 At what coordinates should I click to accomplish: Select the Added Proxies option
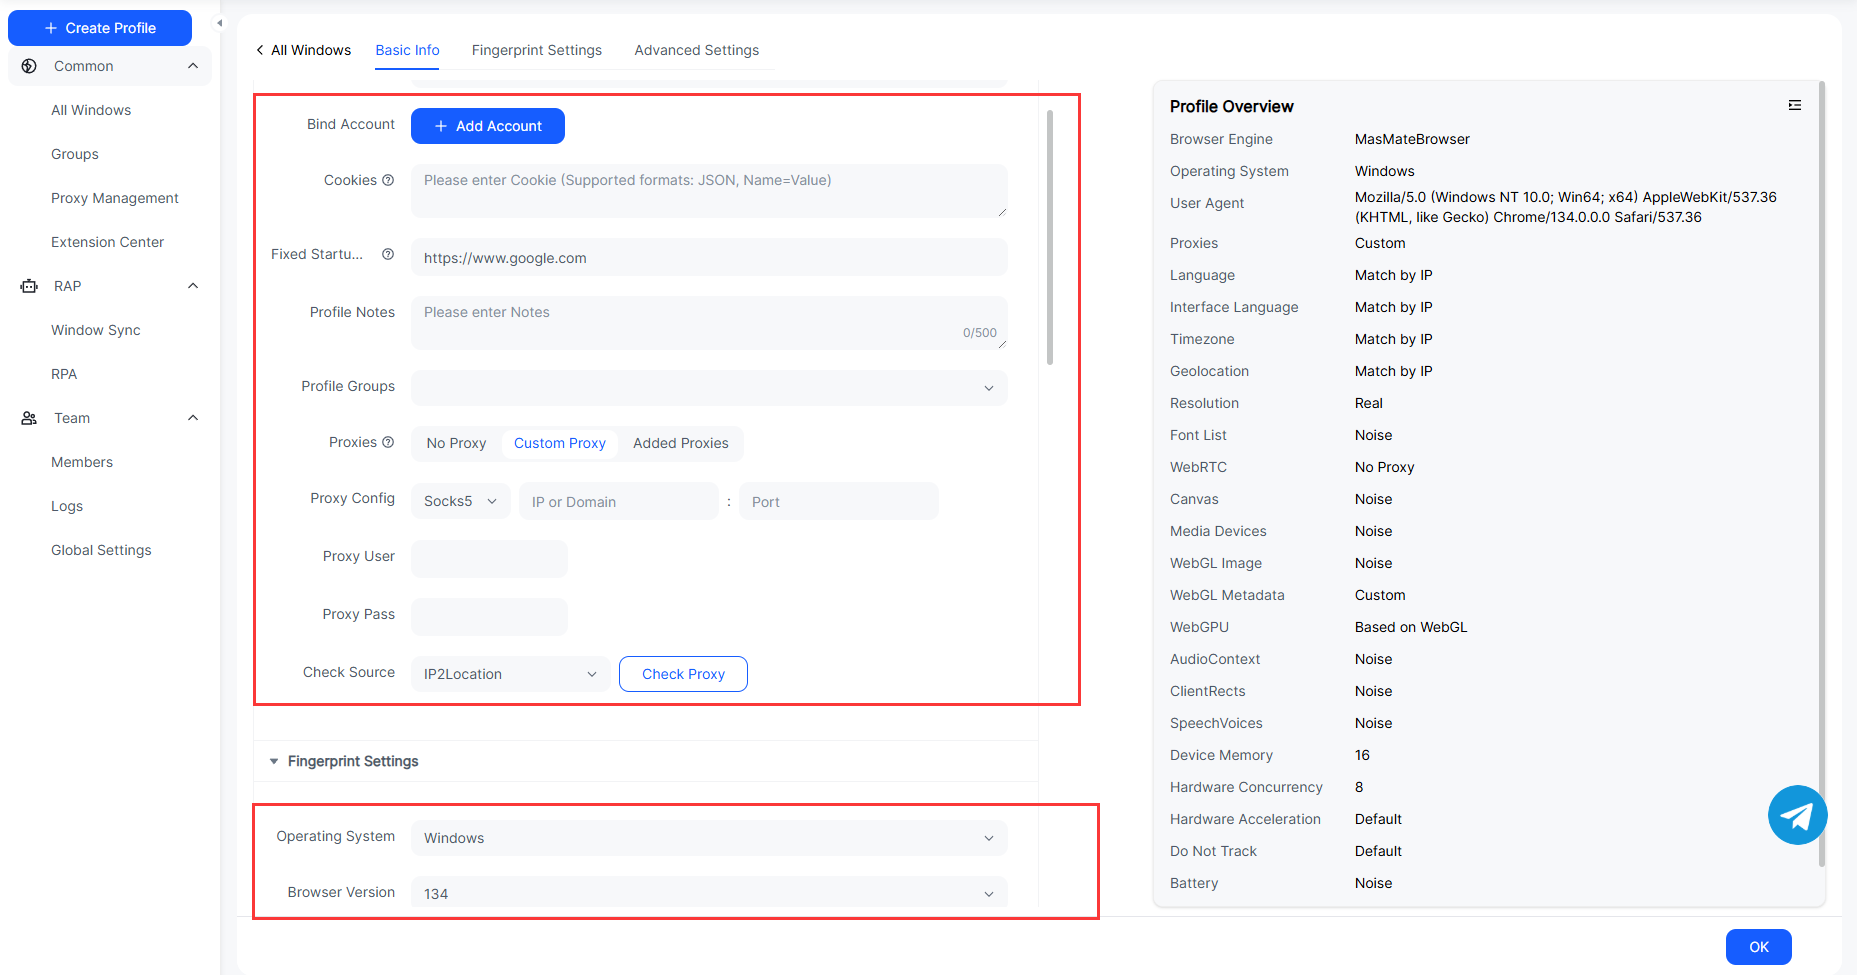click(680, 443)
